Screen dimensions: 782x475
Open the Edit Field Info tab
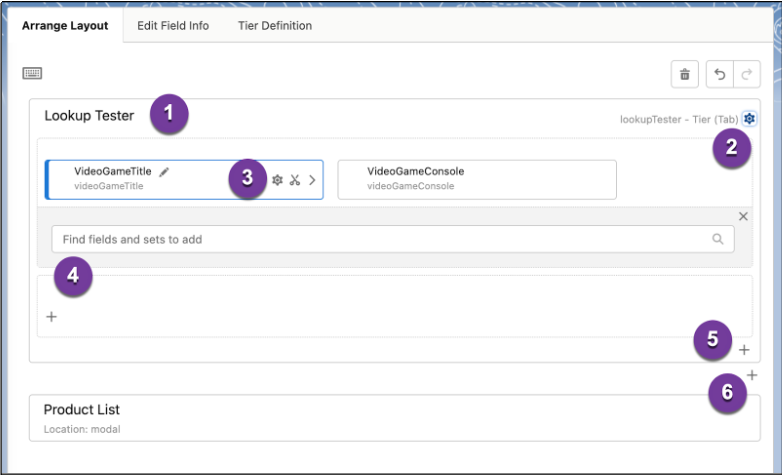(x=173, y=25)
